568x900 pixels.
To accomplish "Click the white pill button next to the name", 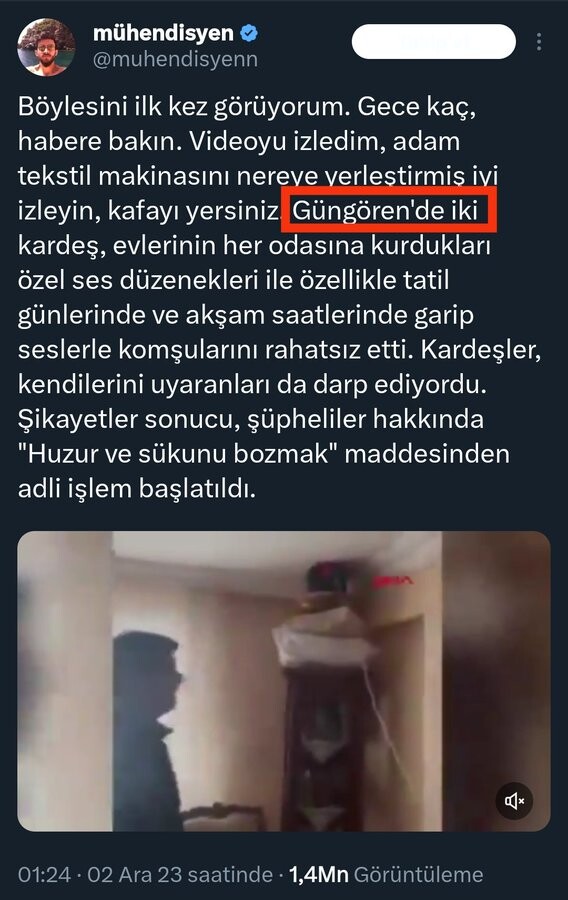I will (434, 41).
